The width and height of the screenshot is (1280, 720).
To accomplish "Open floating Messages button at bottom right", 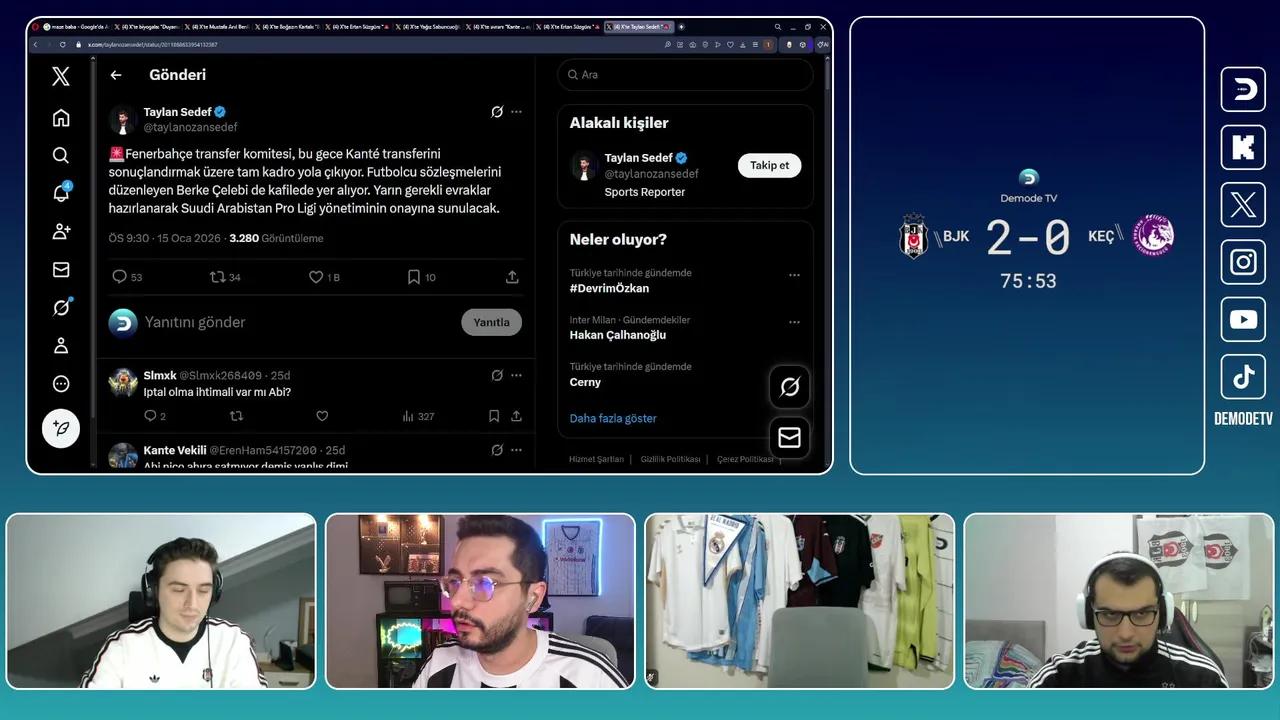I will pyautogui.click(x=790, y=437).
